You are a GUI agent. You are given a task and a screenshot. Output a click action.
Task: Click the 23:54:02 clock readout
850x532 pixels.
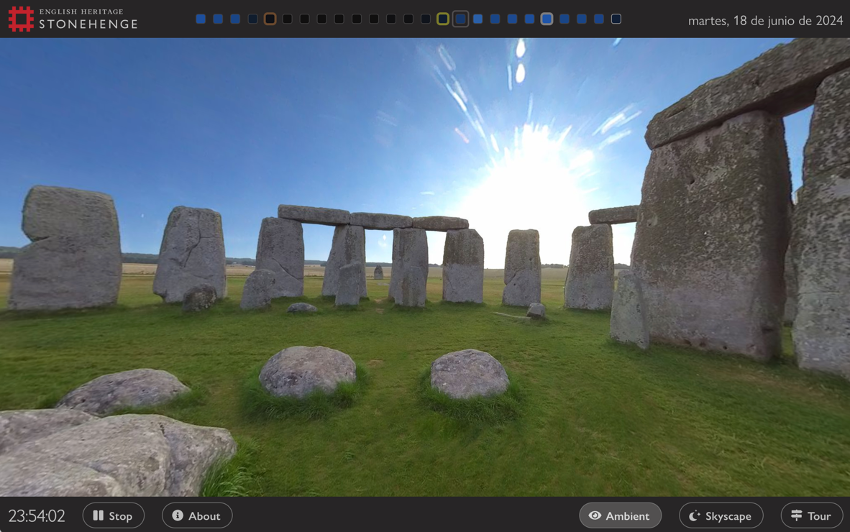point(36,516)
